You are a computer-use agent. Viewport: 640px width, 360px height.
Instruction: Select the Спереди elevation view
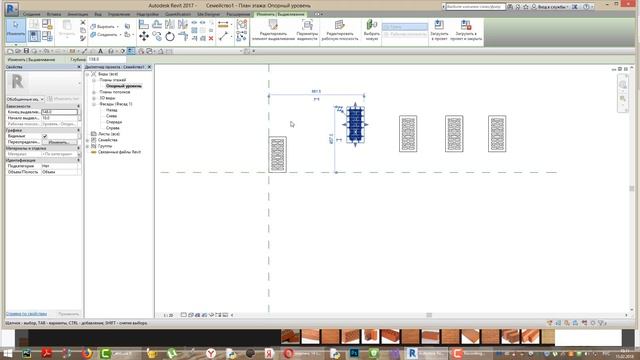pyautogui.click(x=114, y=122)
